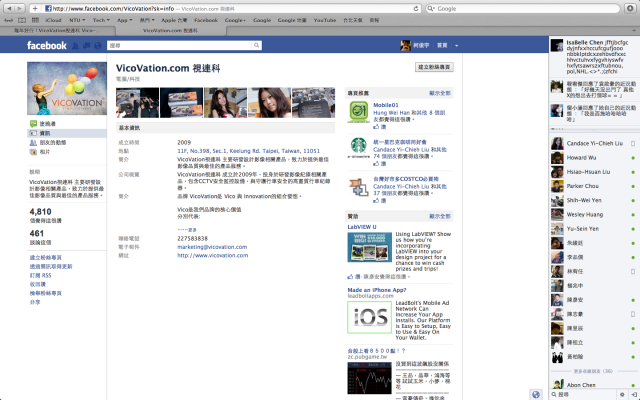Click the marketing@vicovation.com email link
Image resolution: width=640 pixels, height=400 pixels.
[x=212, y=247]
